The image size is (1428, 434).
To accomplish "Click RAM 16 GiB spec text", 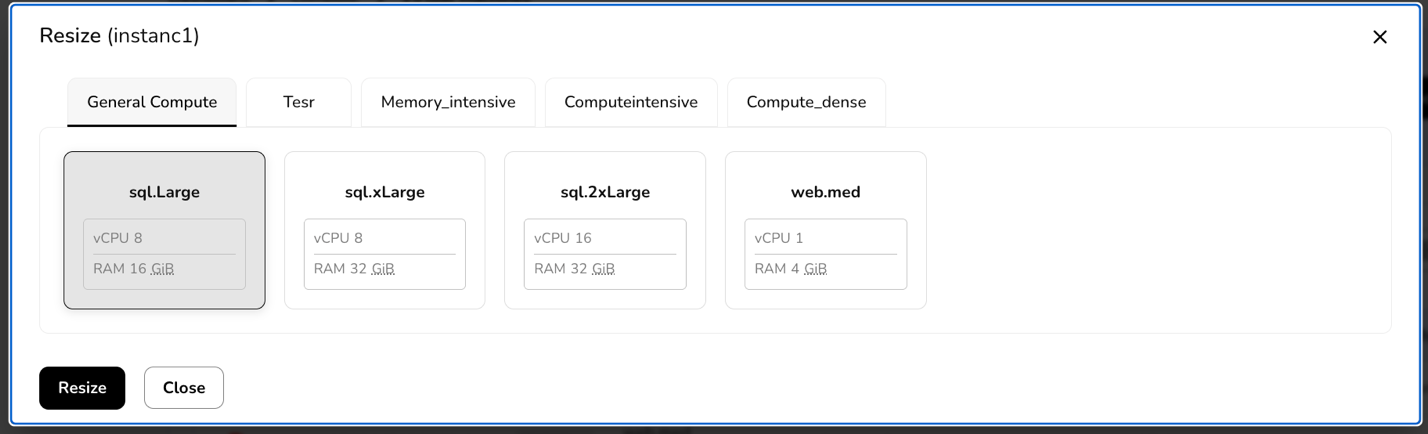I will pyautogui.click(x=134, y=268).
